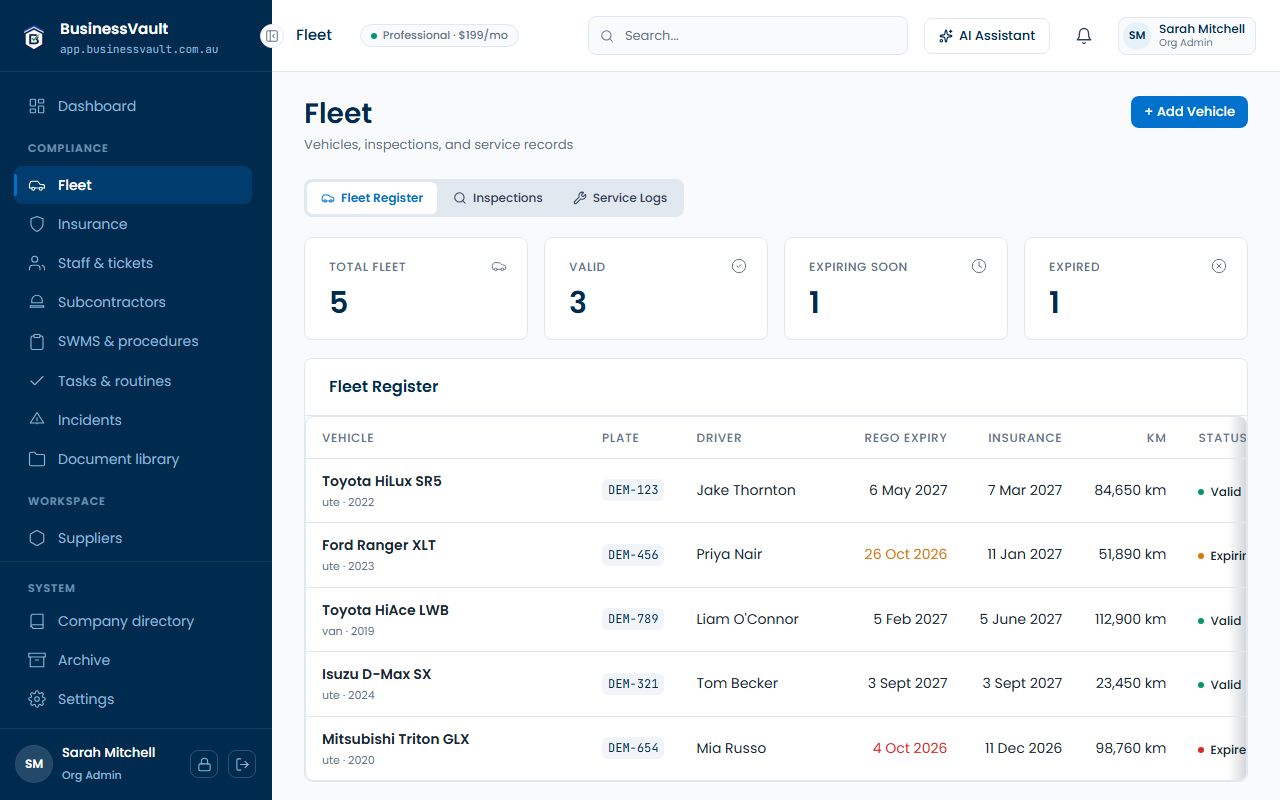Image resolution: width=1280 pixels, height=800 pixels.
Task: Click the Rego Expiry column header
Action: [906, 438]
